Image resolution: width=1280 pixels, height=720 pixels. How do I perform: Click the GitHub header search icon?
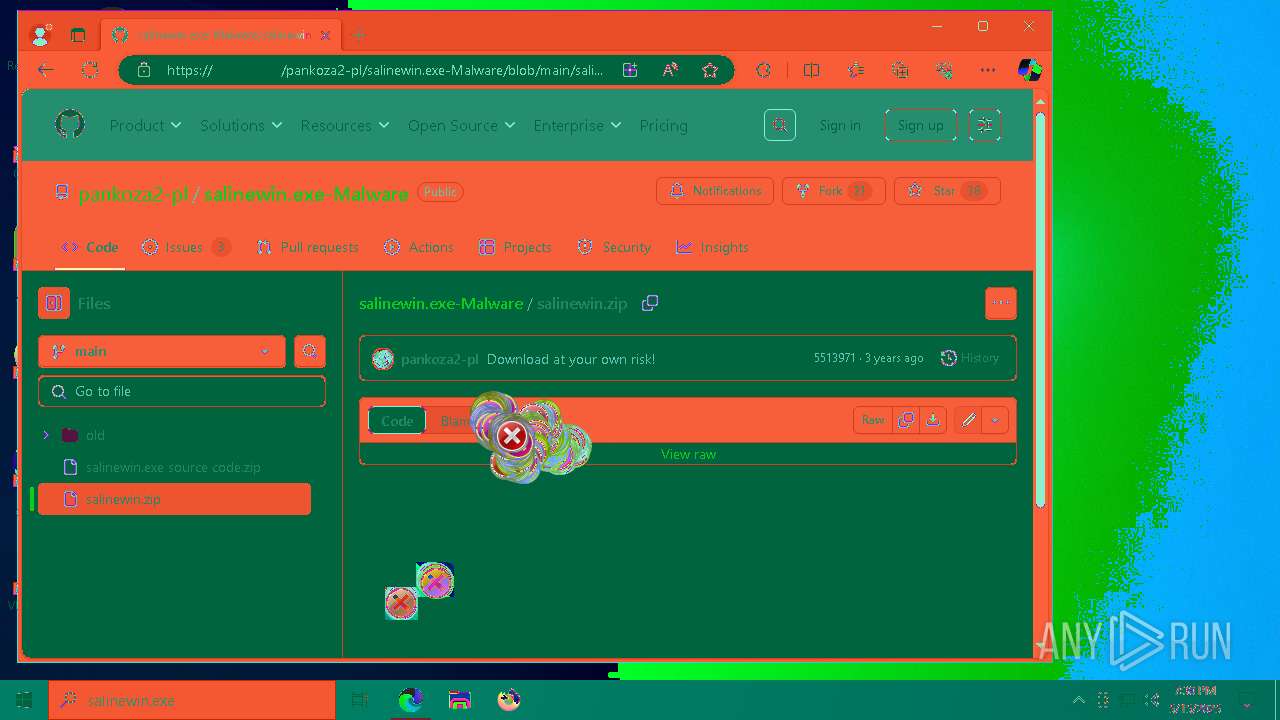pos(780,125)
